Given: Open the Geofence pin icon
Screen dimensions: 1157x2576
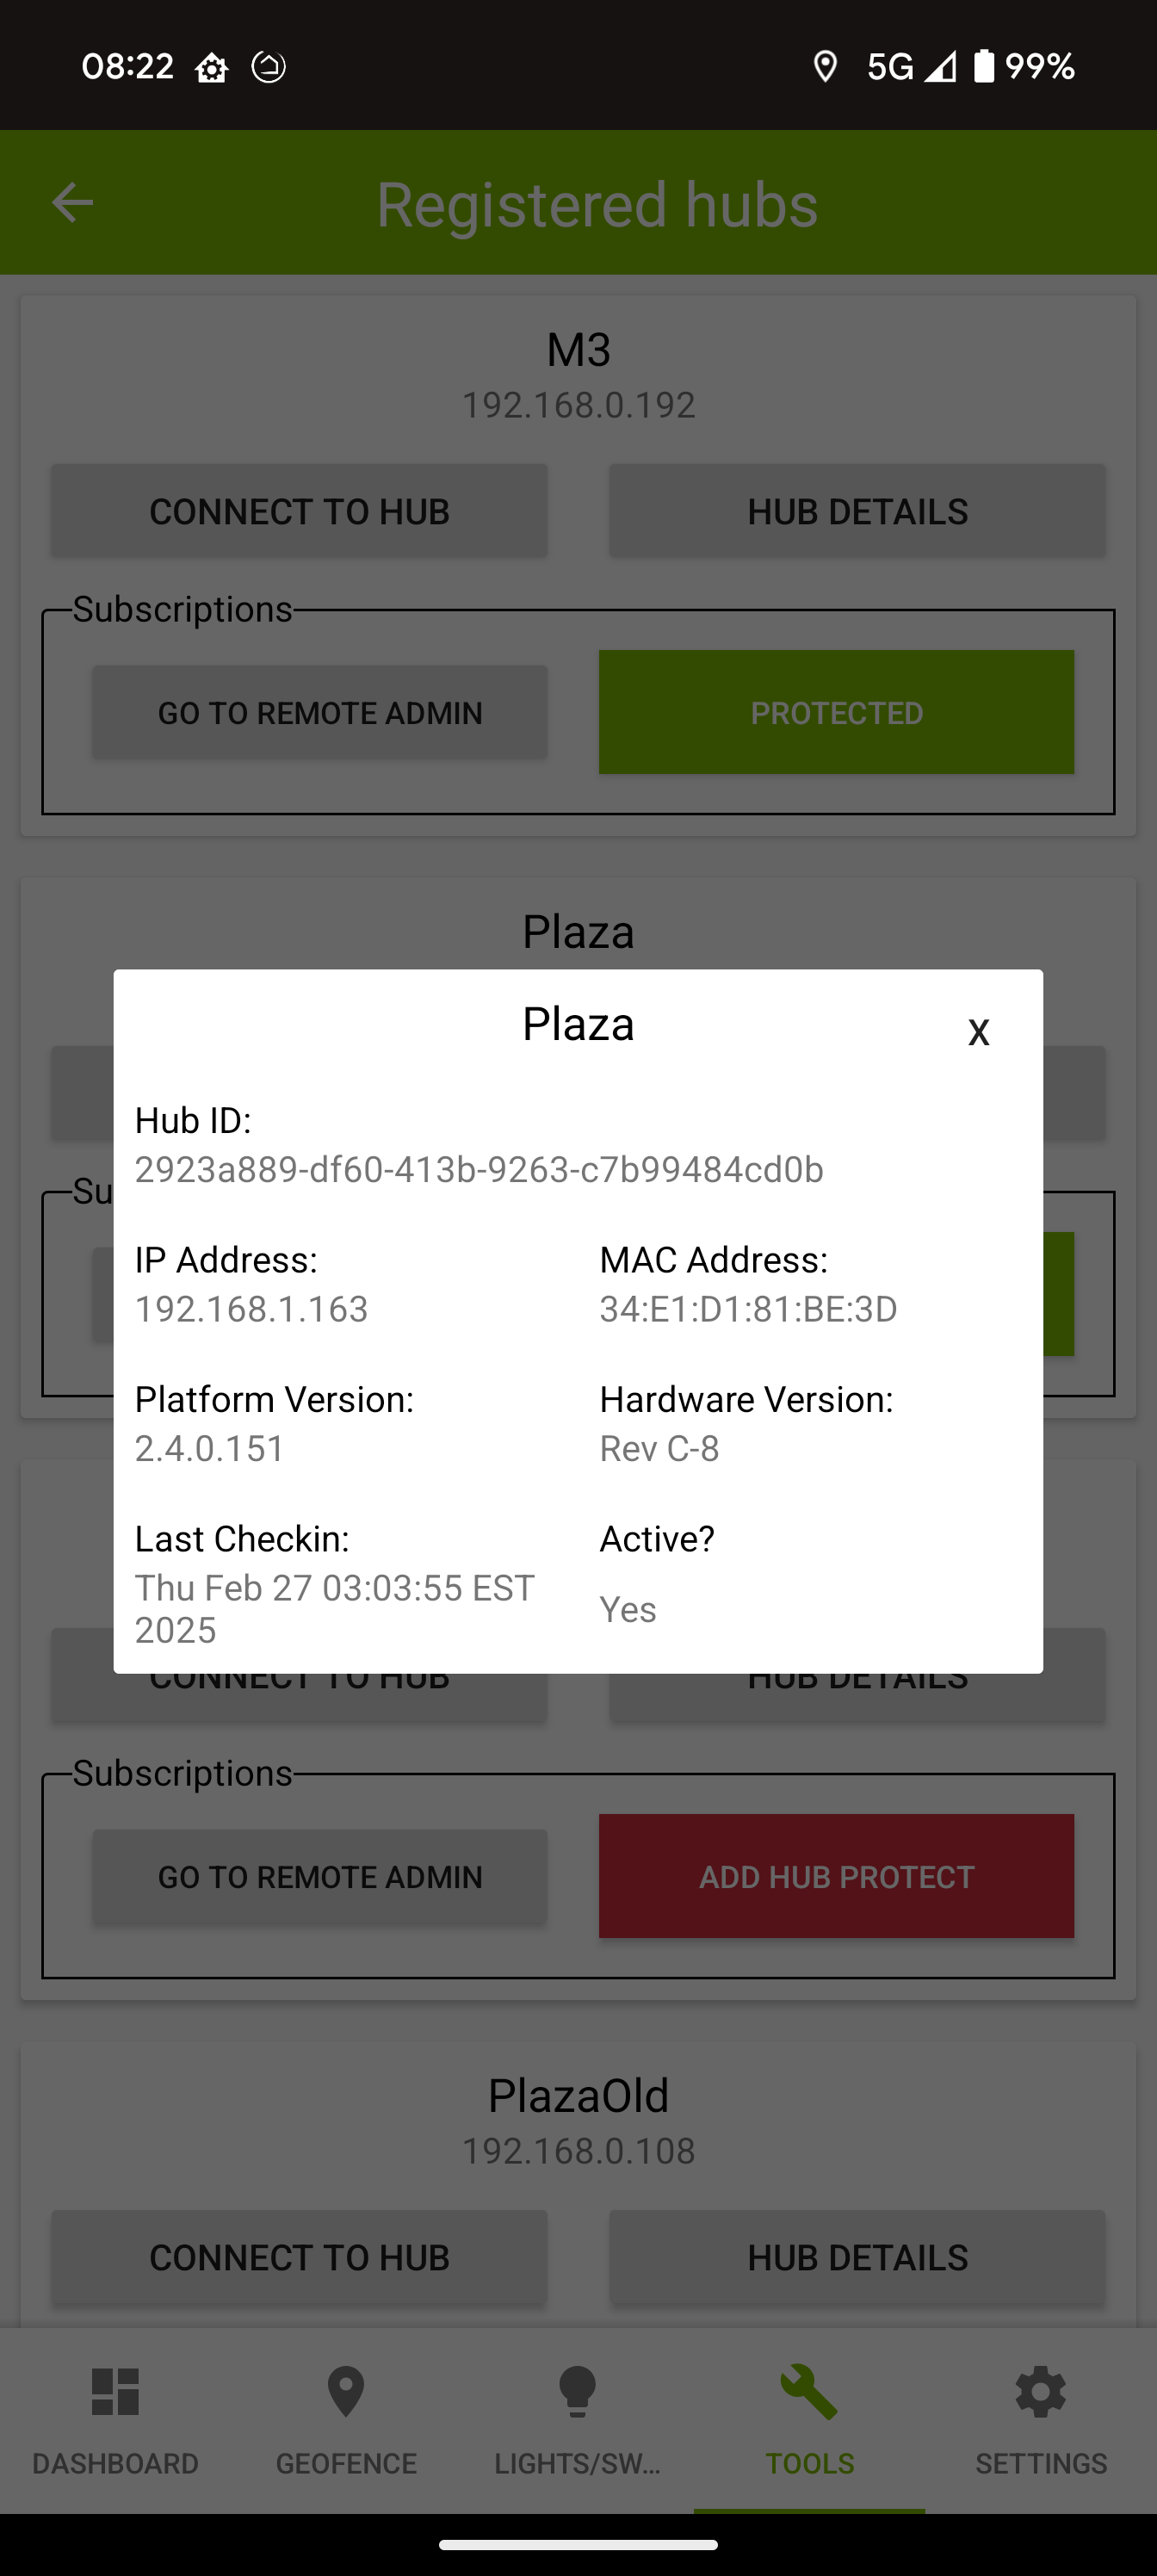Looking at the screenshot, I should (x=346, y=2391).
